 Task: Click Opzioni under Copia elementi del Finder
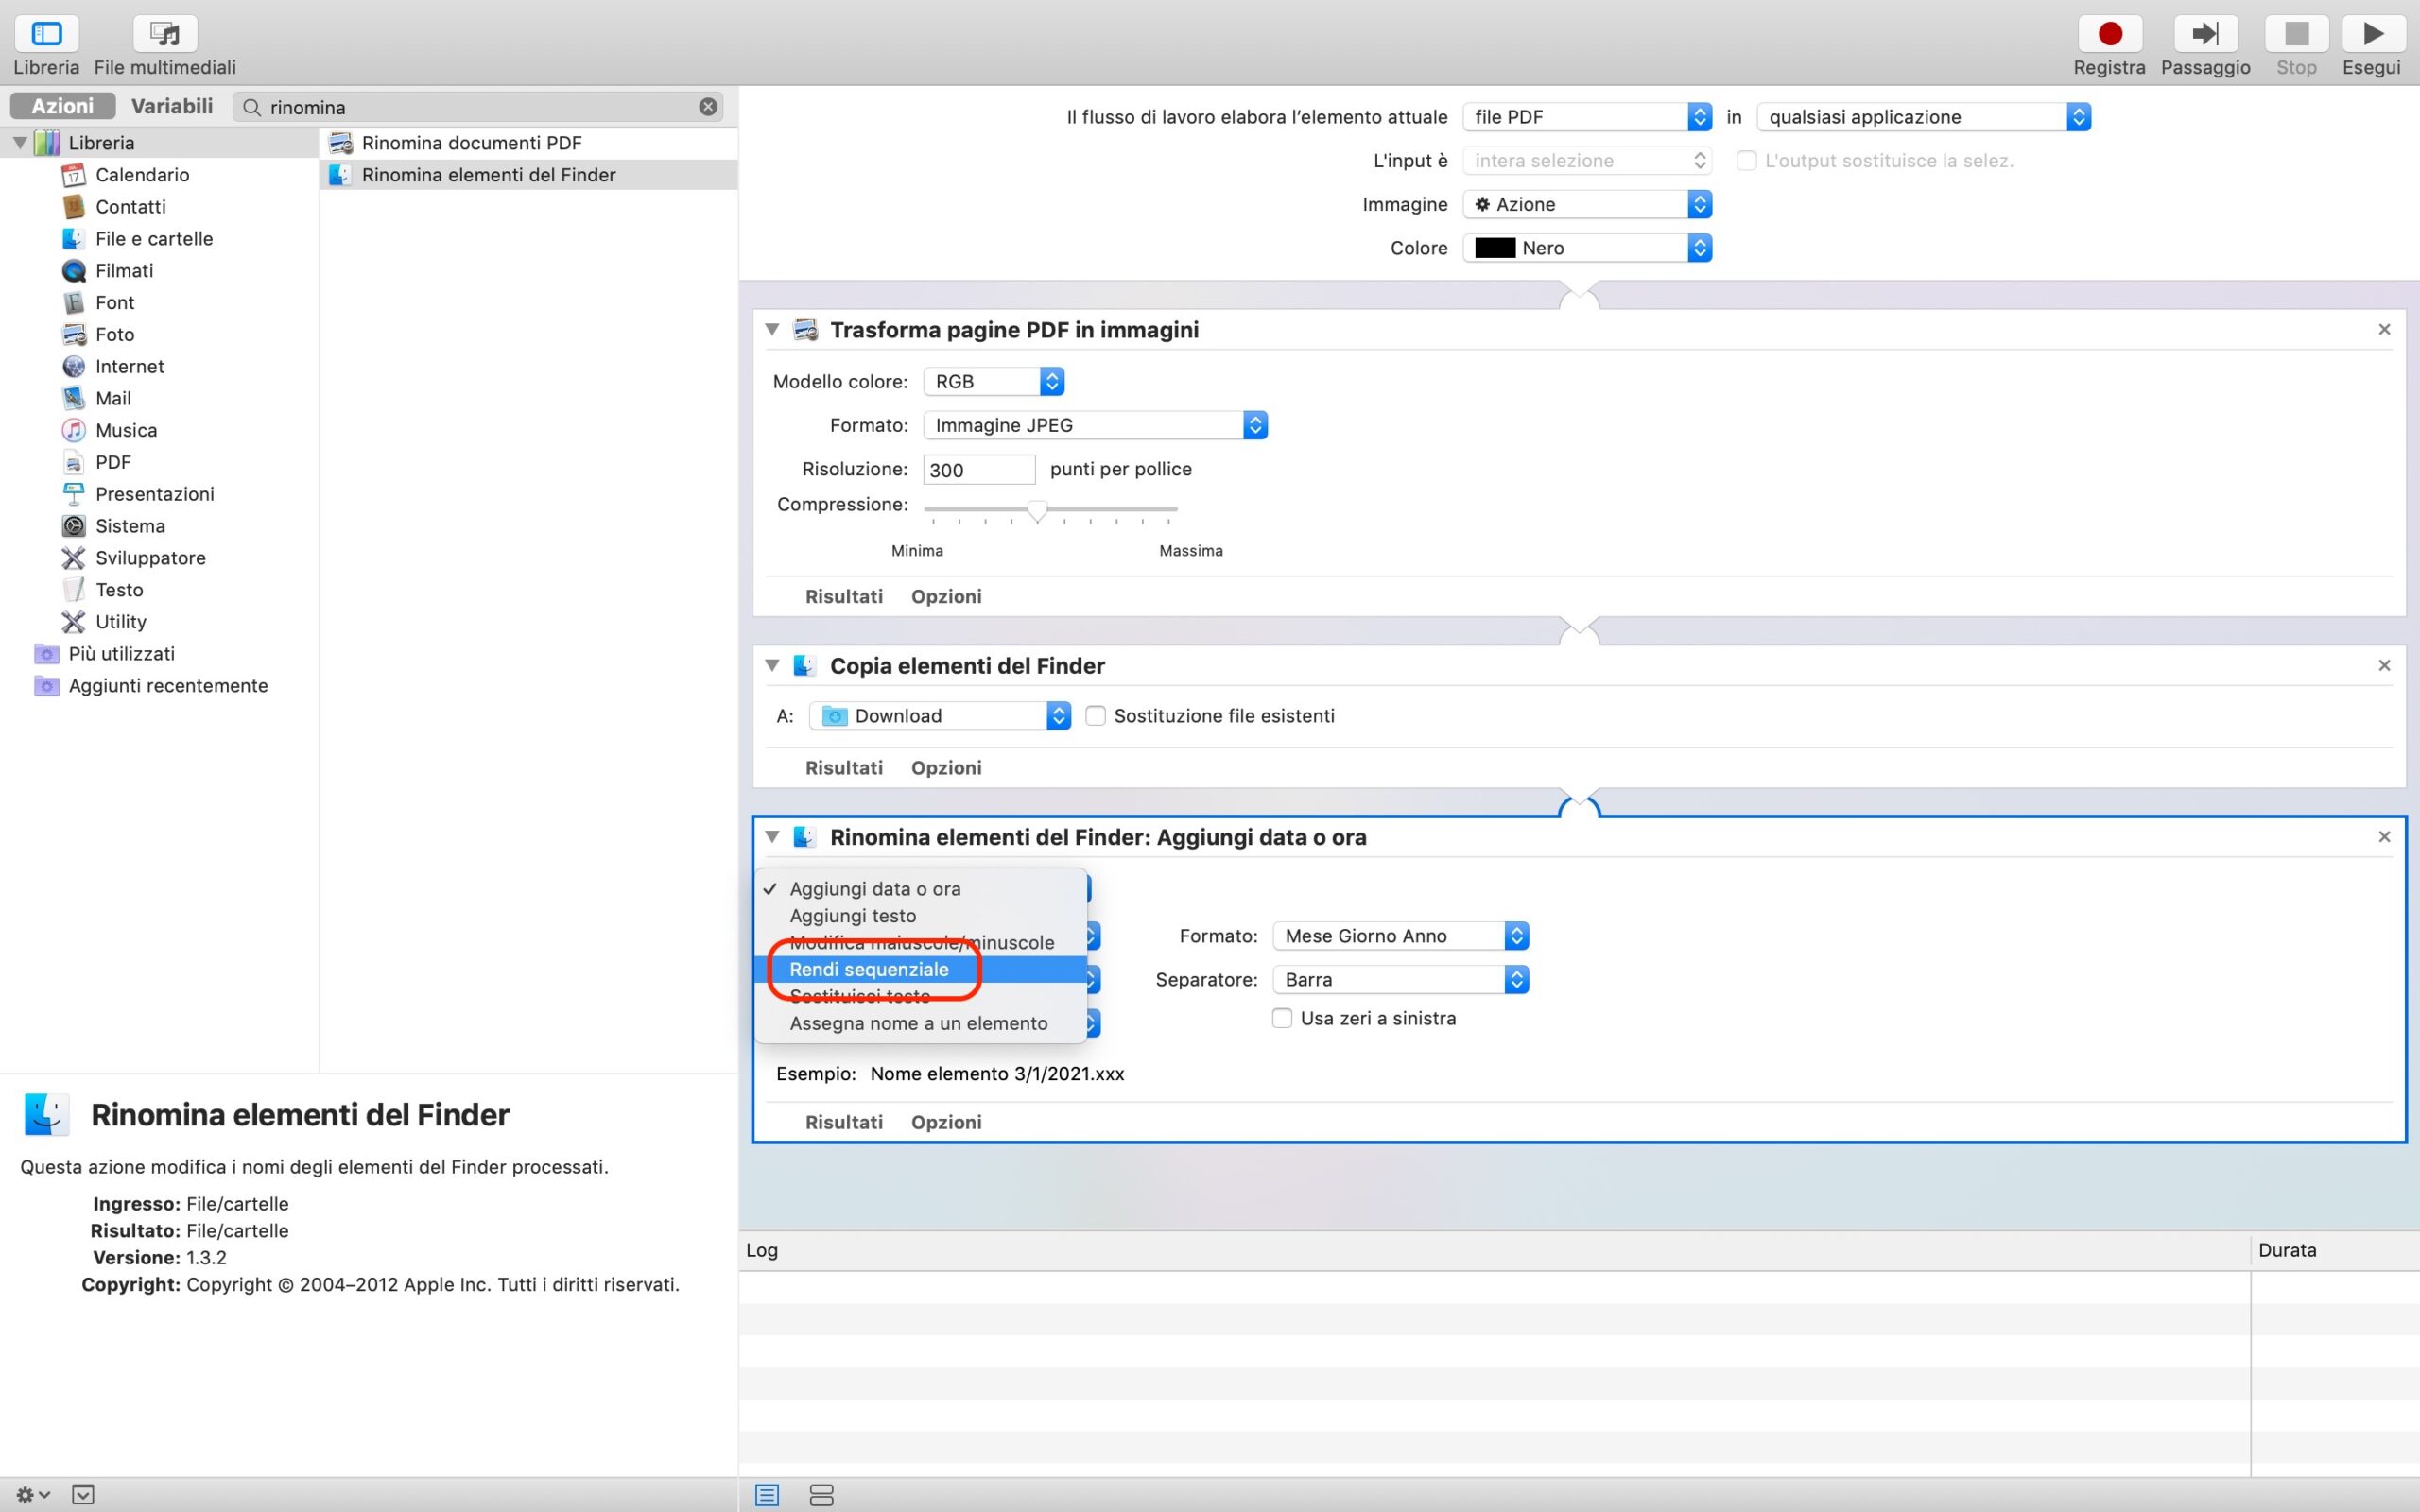945,768
